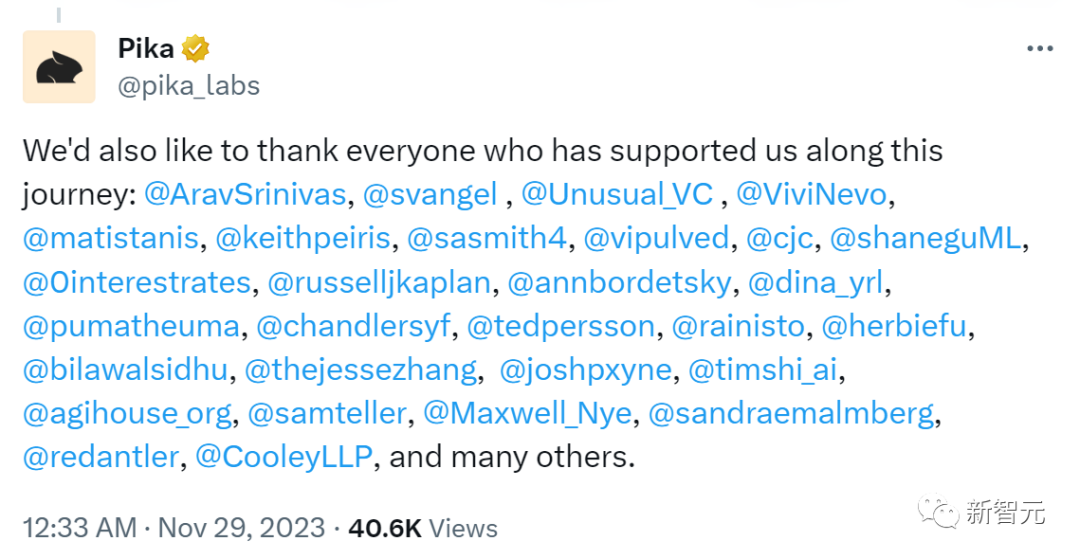Click the @dina_yrl mention
The image size is (1080, 559).
[x=815, y=282]
